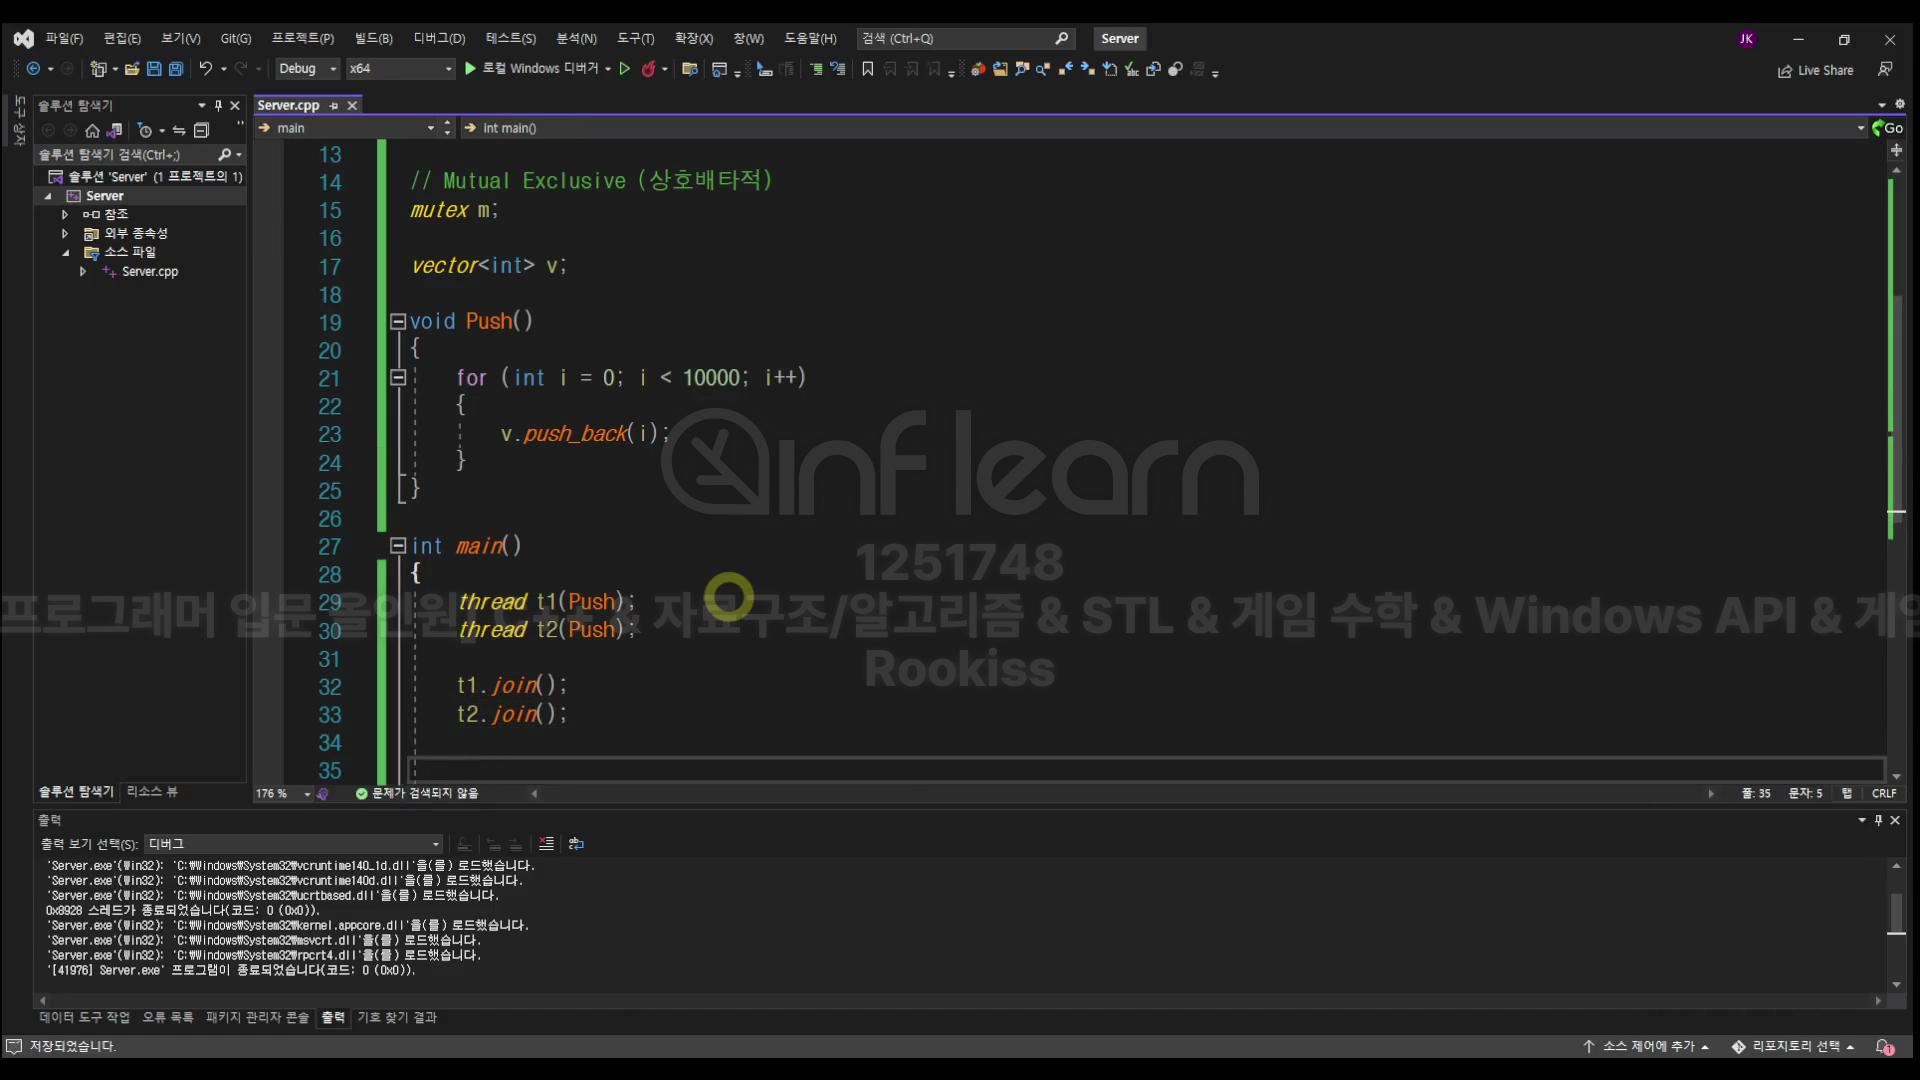1920x1080 pixels.
Task: Expand the 참조 tree node
Action: [x=65, y=215]
